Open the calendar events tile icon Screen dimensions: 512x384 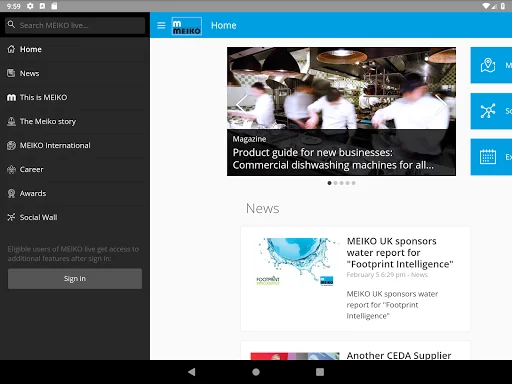tap(488, 157)
